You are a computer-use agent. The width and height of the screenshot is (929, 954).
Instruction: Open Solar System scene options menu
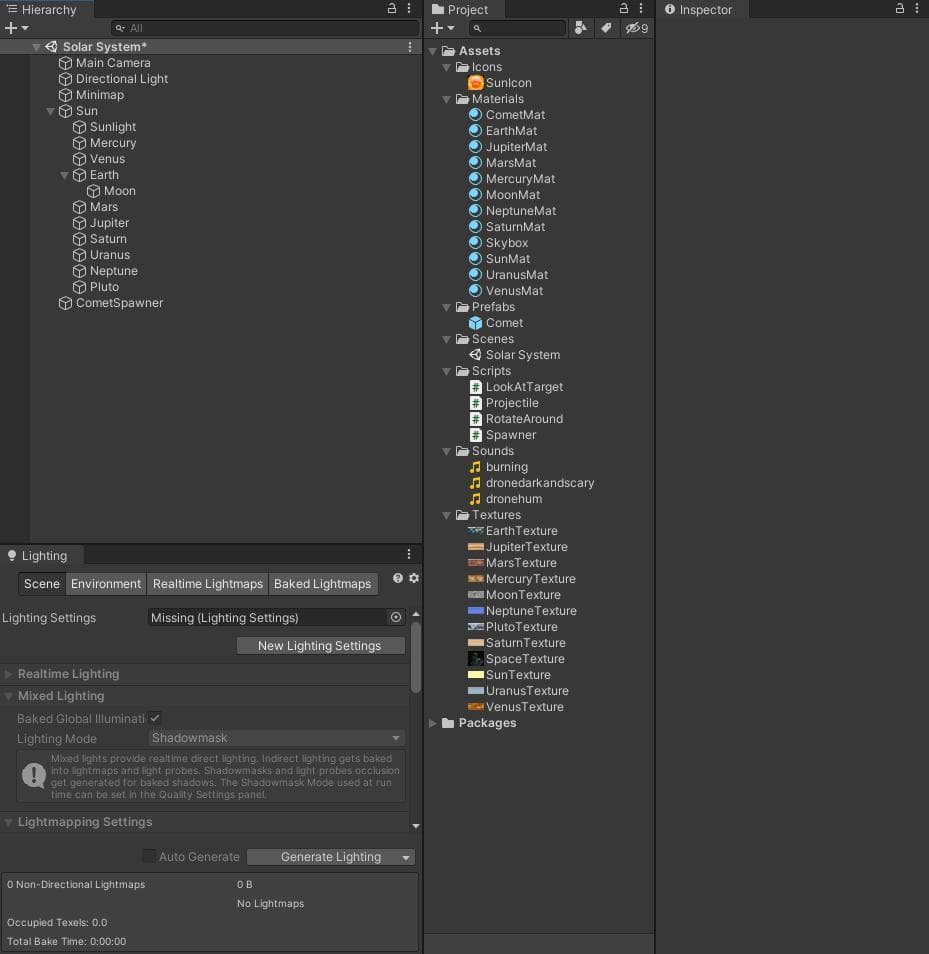point(410,47)
